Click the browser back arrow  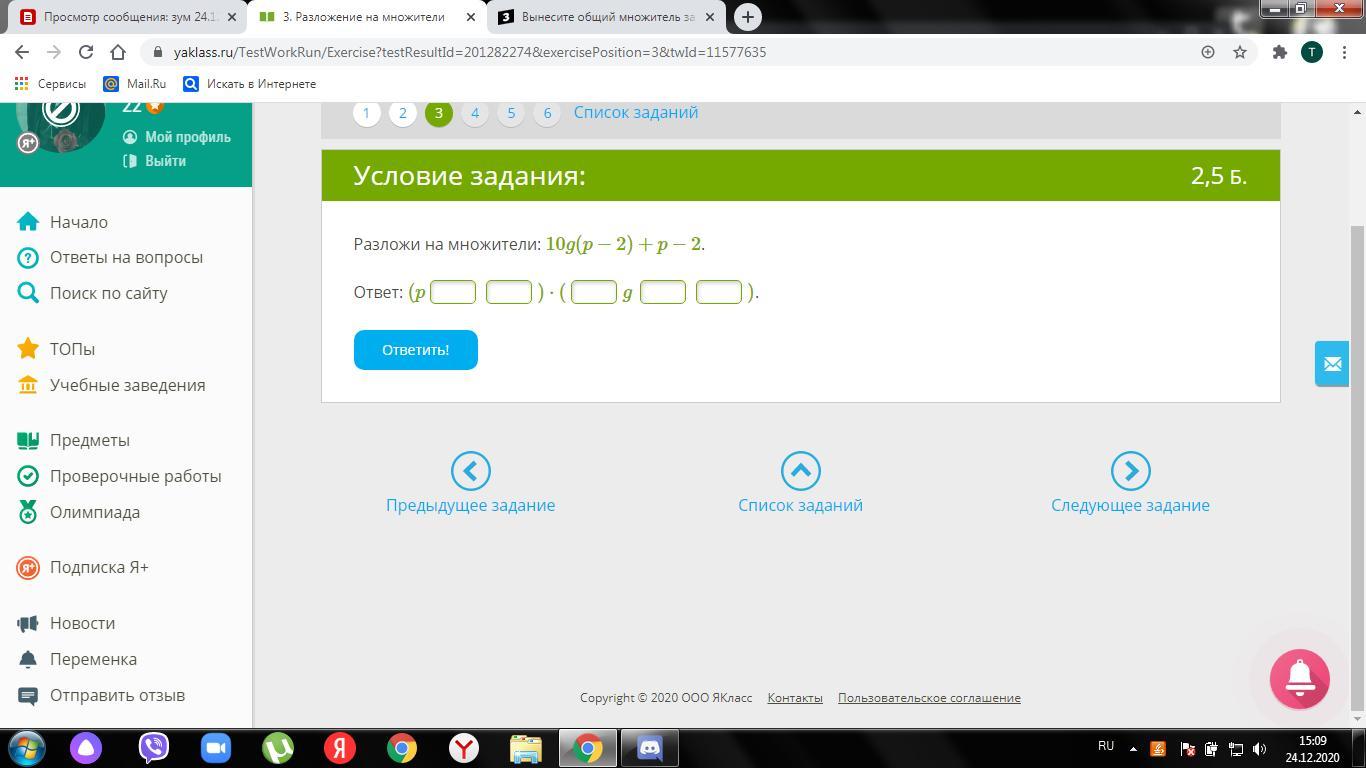22,52
